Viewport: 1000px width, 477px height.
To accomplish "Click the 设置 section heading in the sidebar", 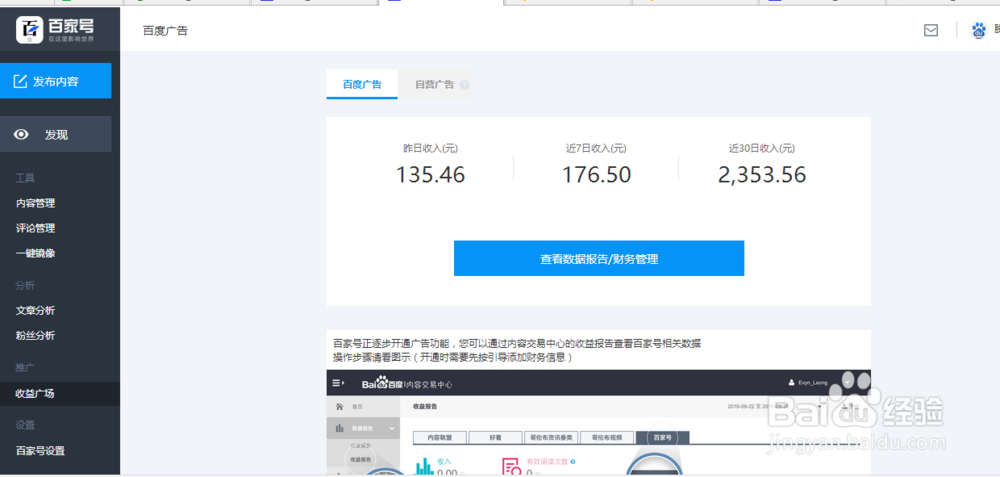I will [25, 425].
